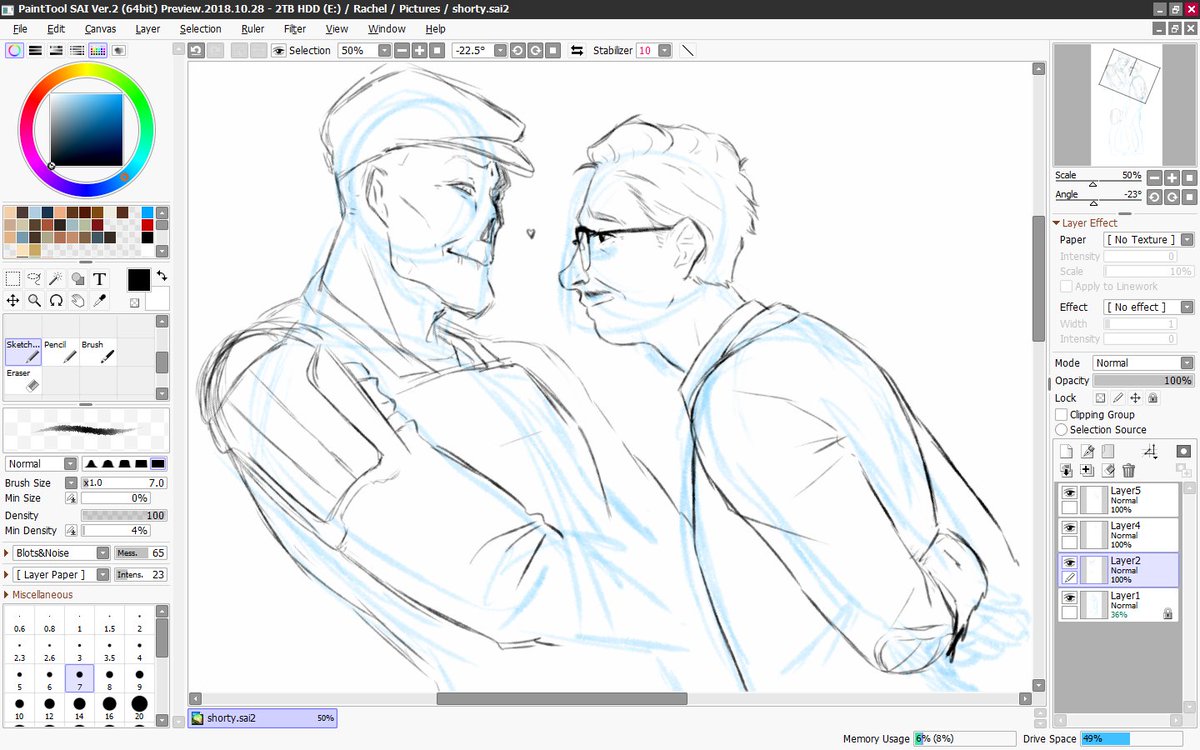Pick the red color swatch
This screenshot has width=1200, height=750.
pos(147,225)
